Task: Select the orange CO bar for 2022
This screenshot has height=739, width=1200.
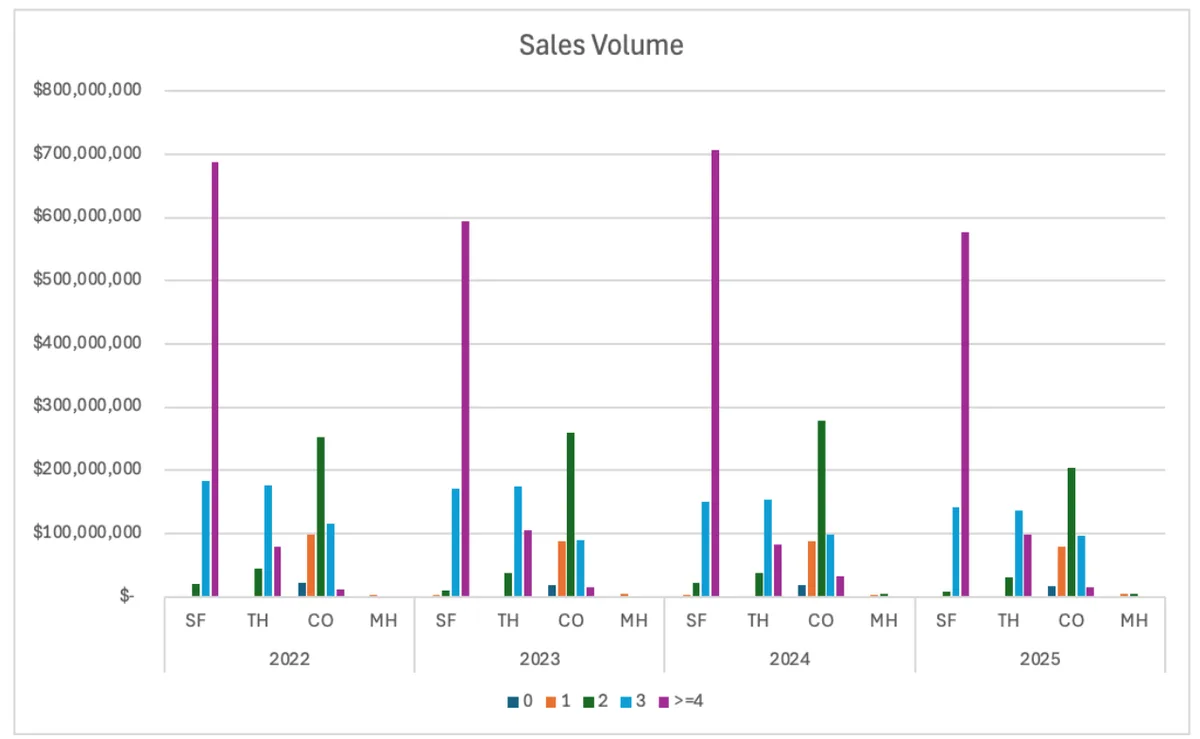Action: point(311,565)
